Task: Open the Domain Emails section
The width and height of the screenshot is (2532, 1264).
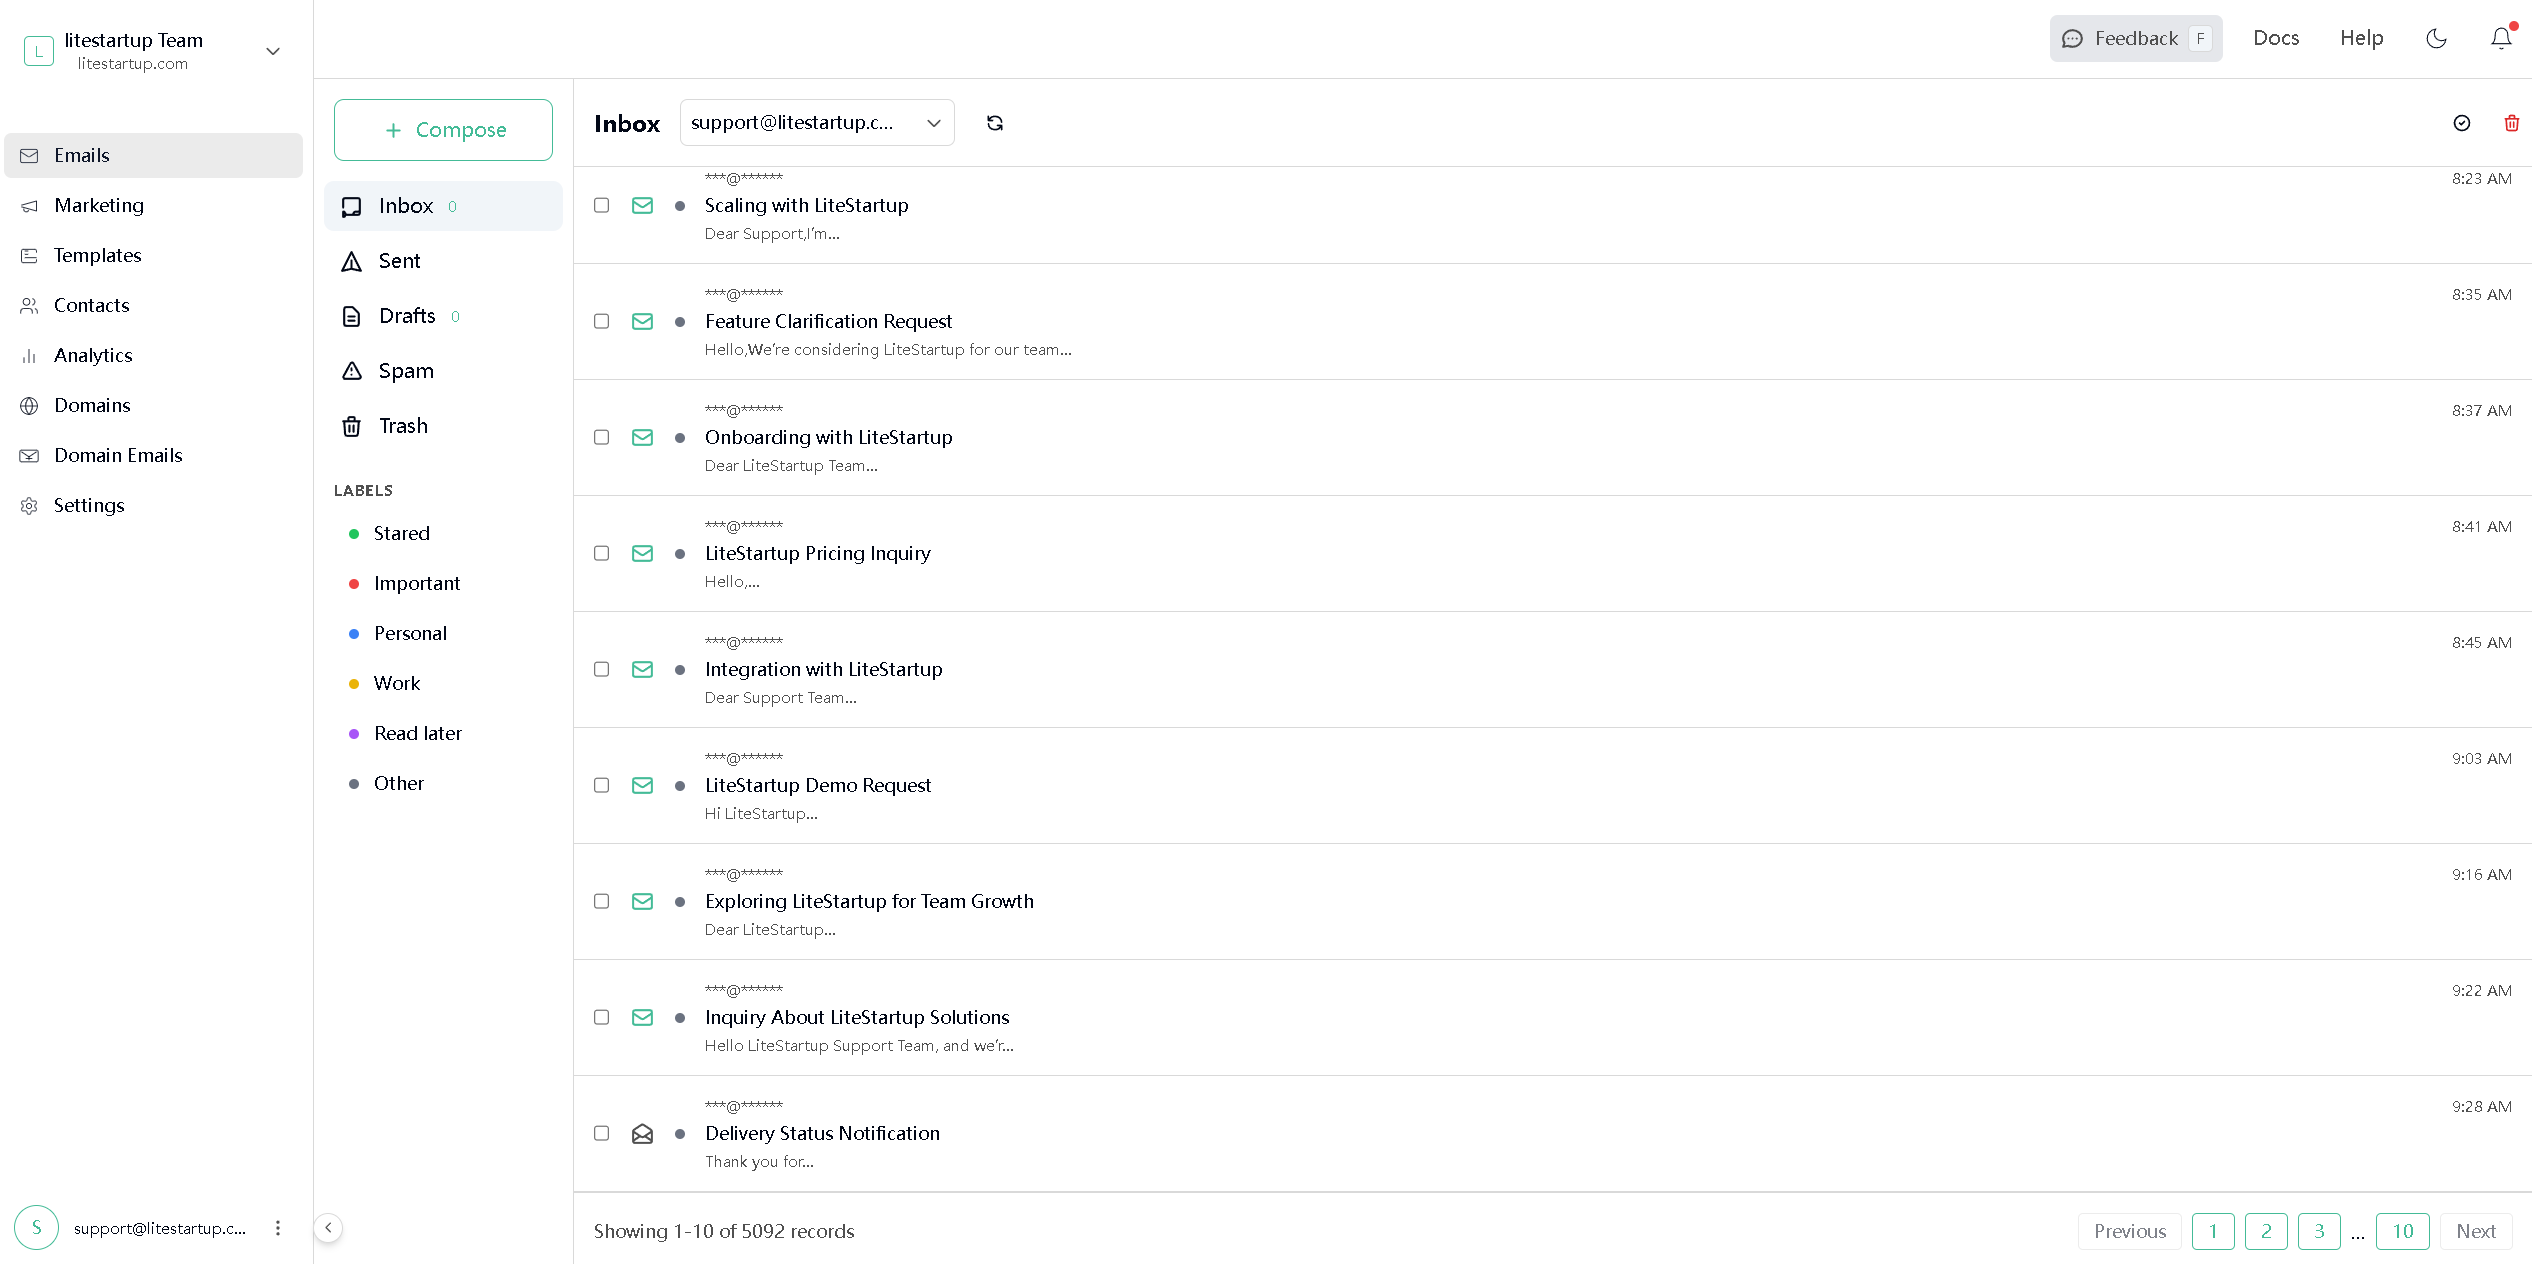Action: click(x=117, y=455)
